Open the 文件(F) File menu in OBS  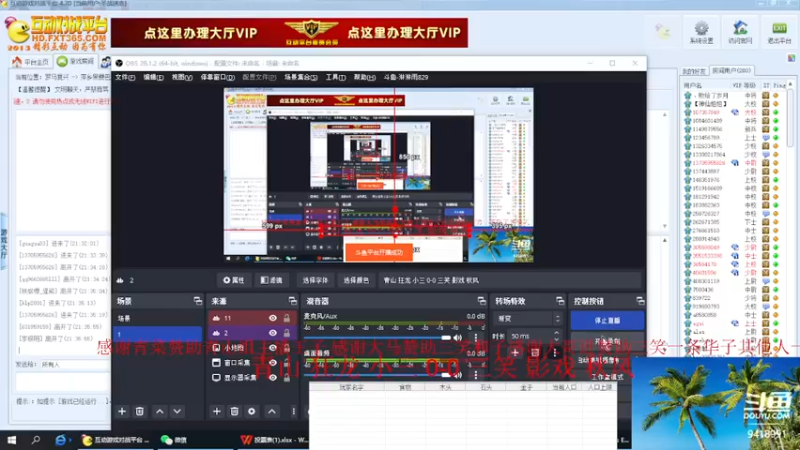click(125, 78)
